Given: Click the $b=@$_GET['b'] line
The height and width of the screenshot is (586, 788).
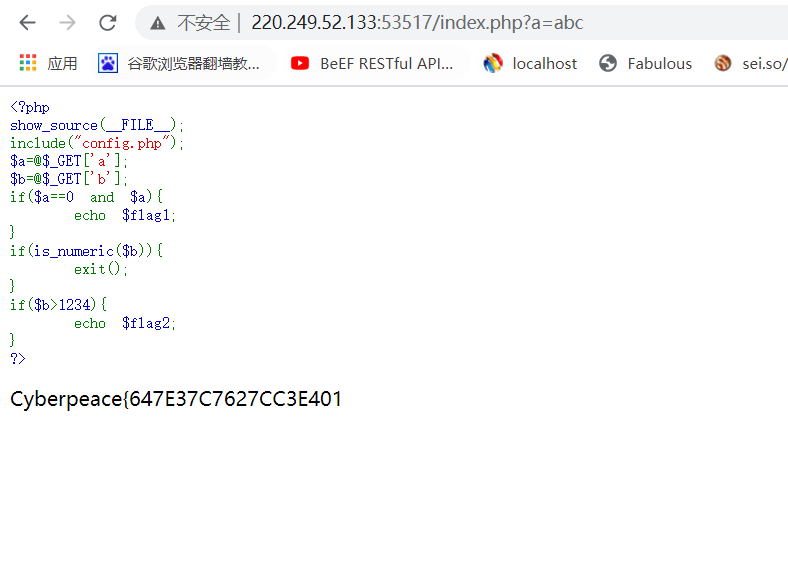Looking at the screenshot, I should (69, 179).
